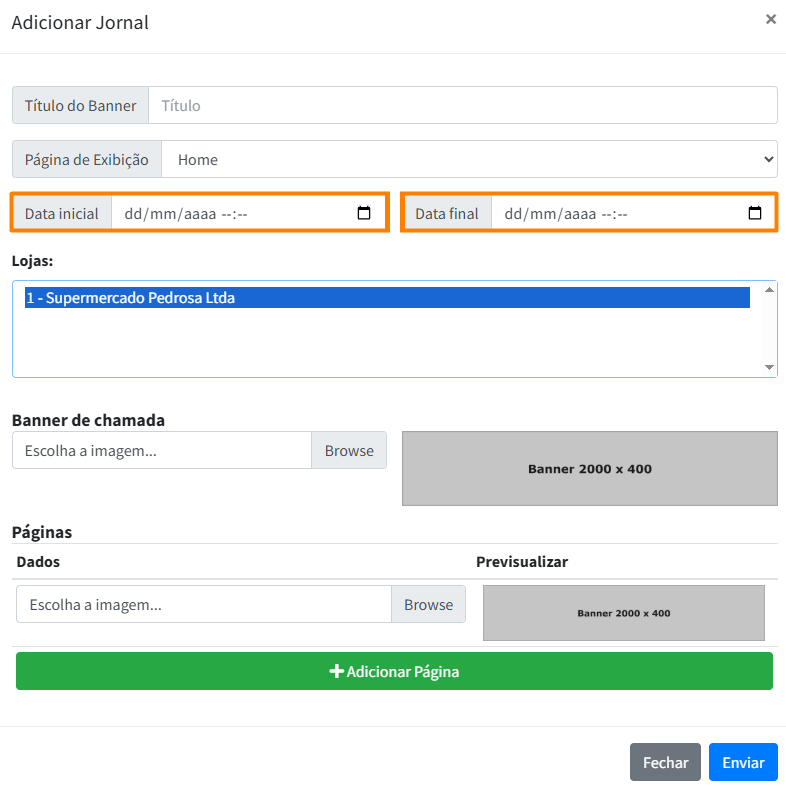Click the Banner de chamada file input
This screenshot has height=790, width=786.
click(162, 451)
